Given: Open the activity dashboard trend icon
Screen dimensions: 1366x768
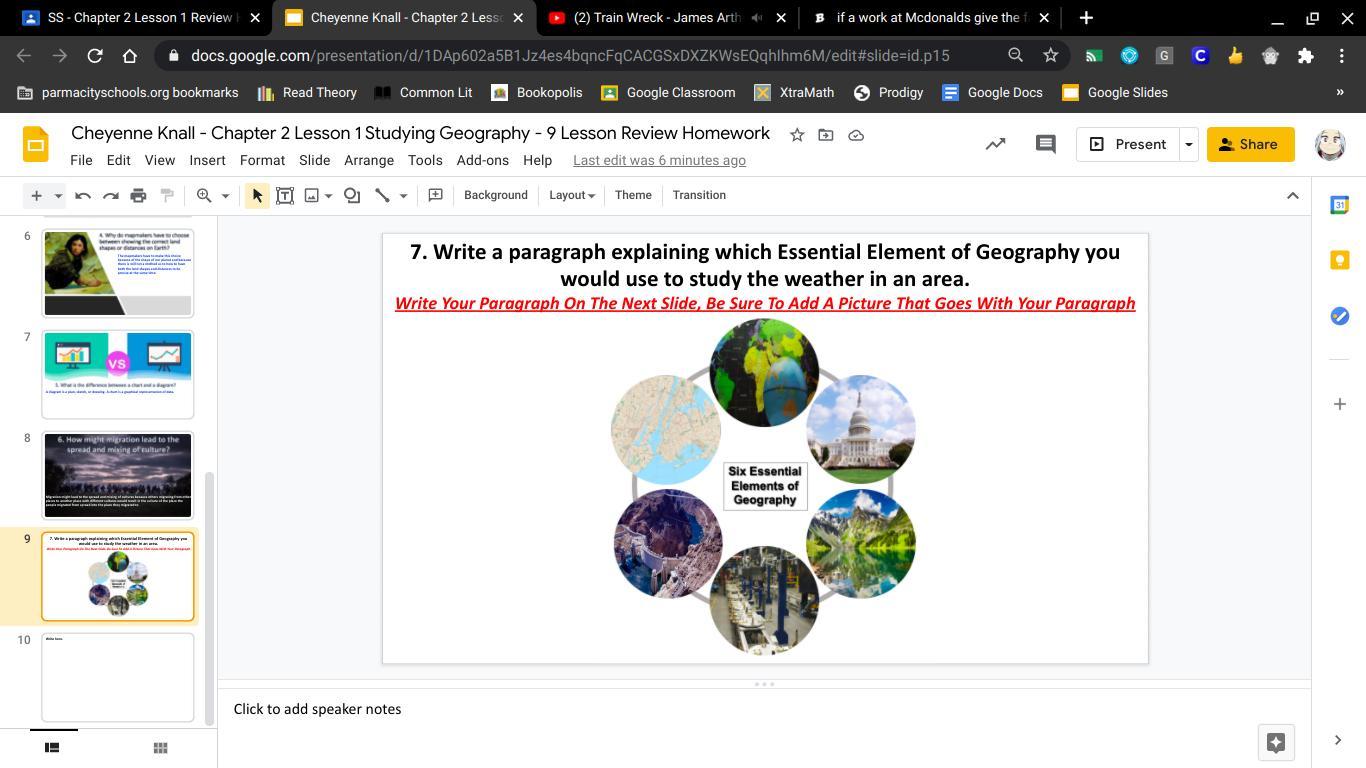Looking at the screenshot, I should pyautogui.click(x=995, y=144).
